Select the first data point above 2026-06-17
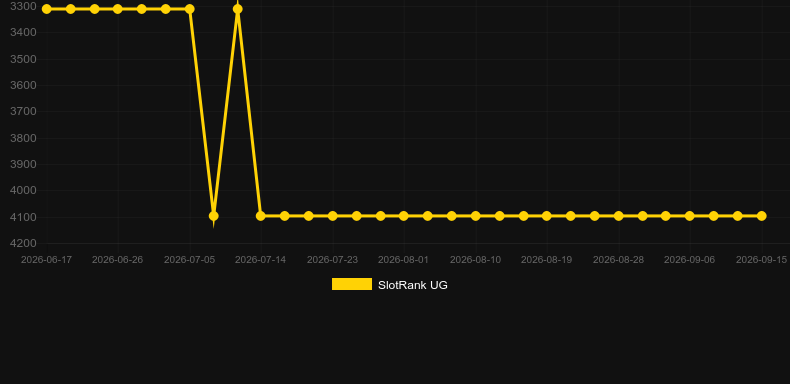Screen dimensions: 790x384 point(46,9)
